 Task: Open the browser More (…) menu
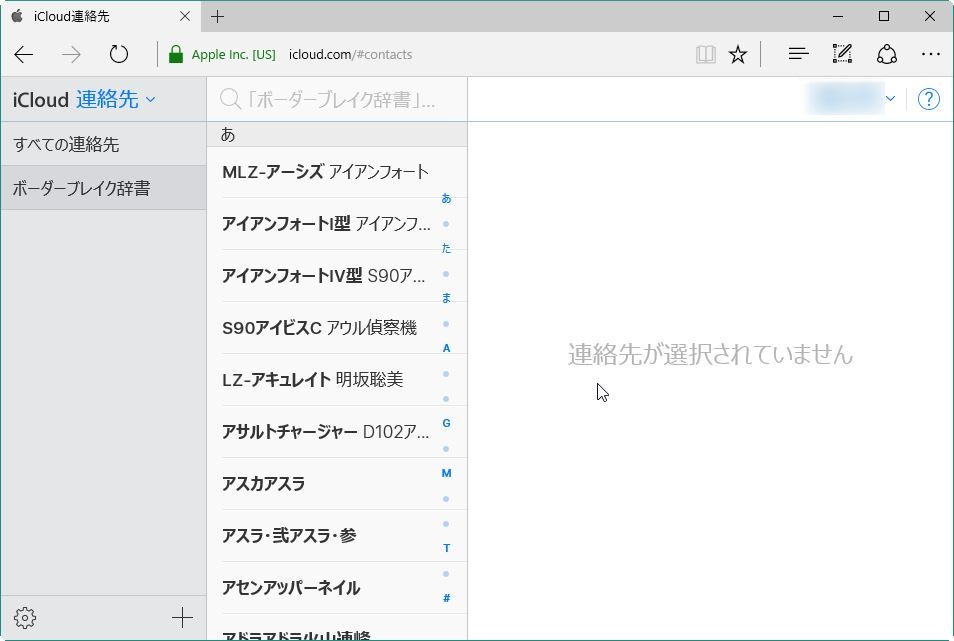[930, 54]
